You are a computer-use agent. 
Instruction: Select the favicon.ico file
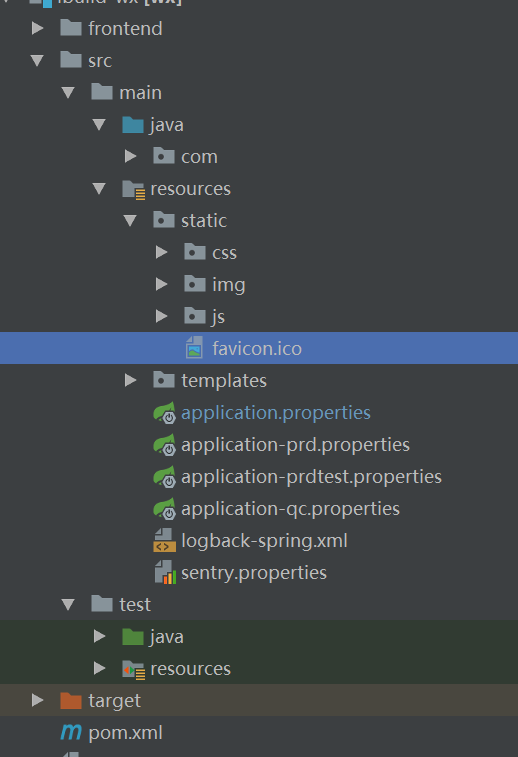pos(259,348)
